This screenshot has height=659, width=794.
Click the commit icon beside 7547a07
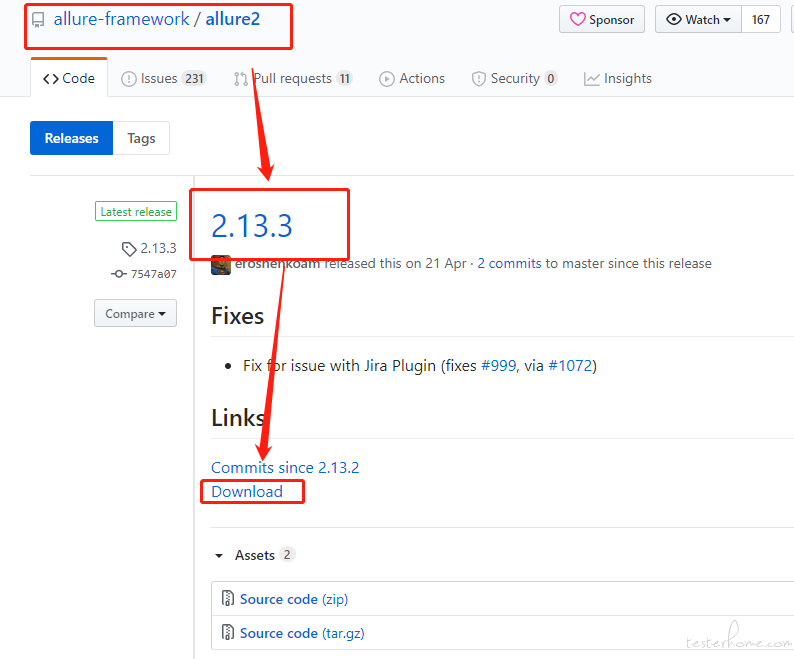click(x=118, y=274)
